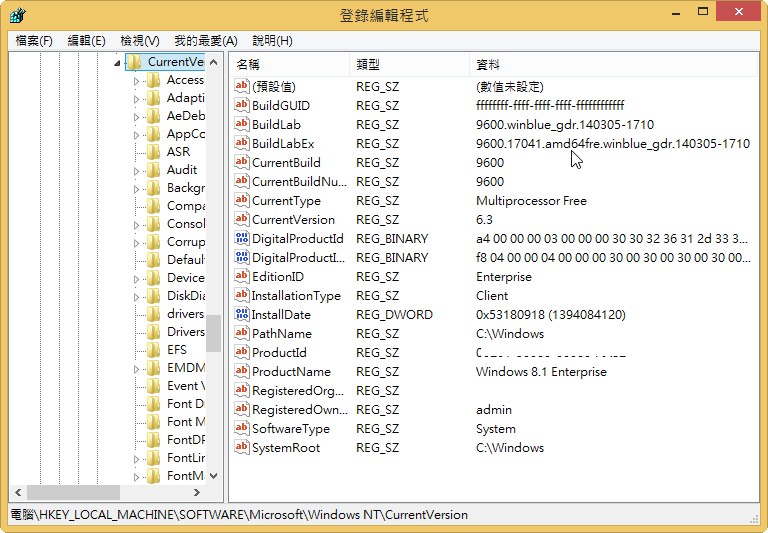
Task: Click the 名稱 column header
Action: [x=248, y=64]
